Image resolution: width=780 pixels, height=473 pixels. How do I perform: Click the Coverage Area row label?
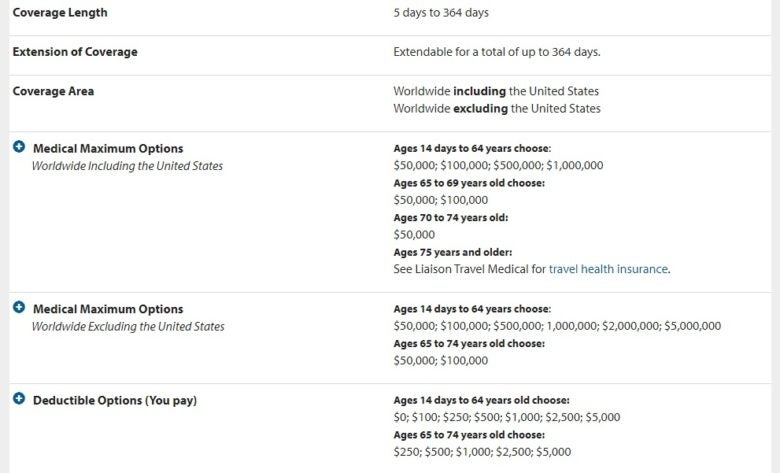(52, 91)
